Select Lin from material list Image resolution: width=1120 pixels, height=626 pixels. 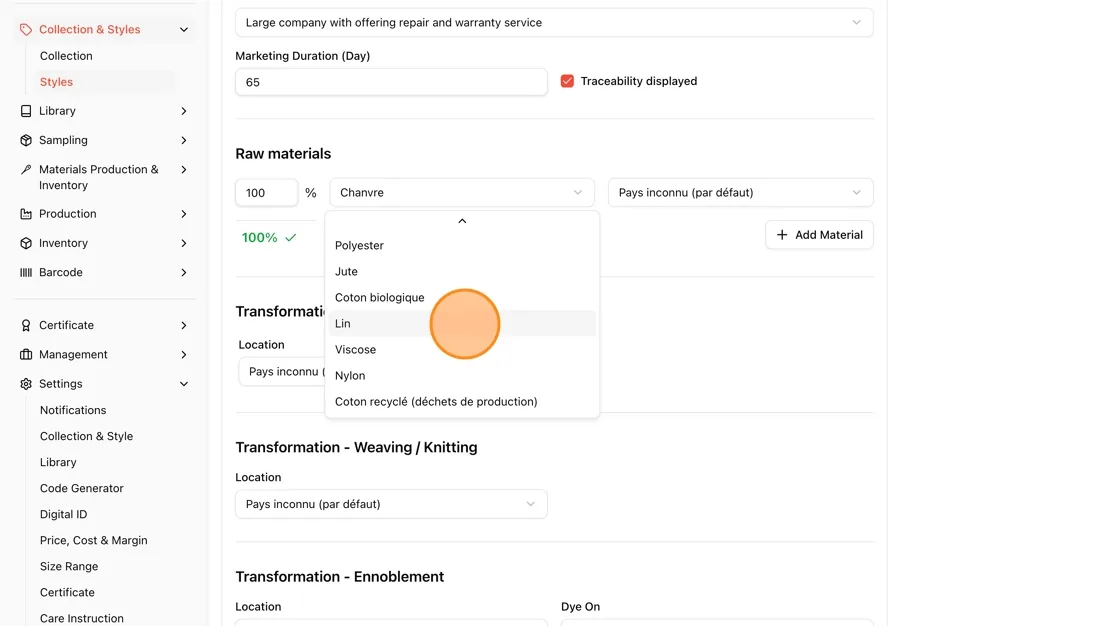pyautogui.click(x=461, y=324)
